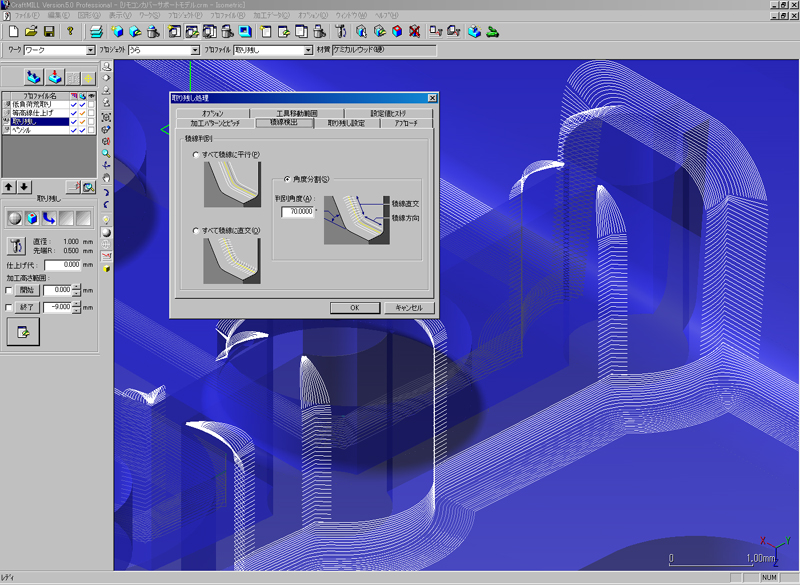Open the ワーク dropdown list
Viewport: 800px width, 585px height.
pyautogui.click(x=91, y=50)
